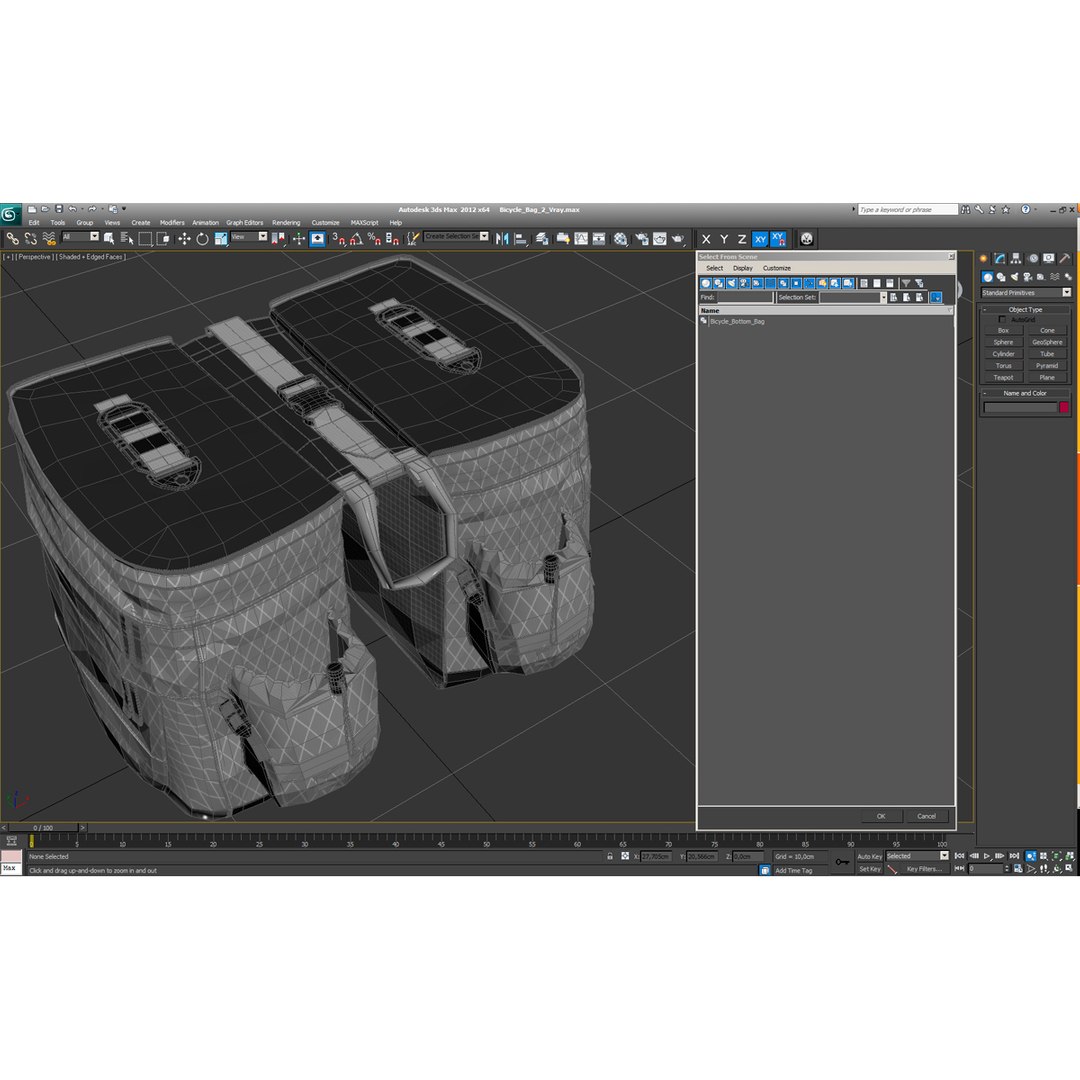Click the red object color swatch
Screen dimensions: 1080x1080
pyautogui.click(x=1063, y=408)
